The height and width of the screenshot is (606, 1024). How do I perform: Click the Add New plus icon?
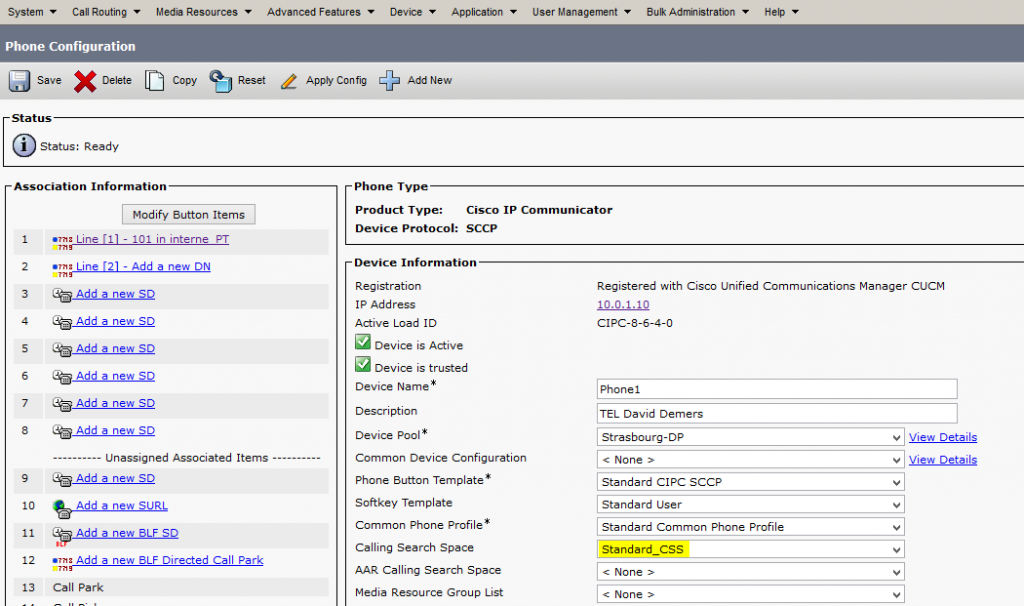click(390, 81)
